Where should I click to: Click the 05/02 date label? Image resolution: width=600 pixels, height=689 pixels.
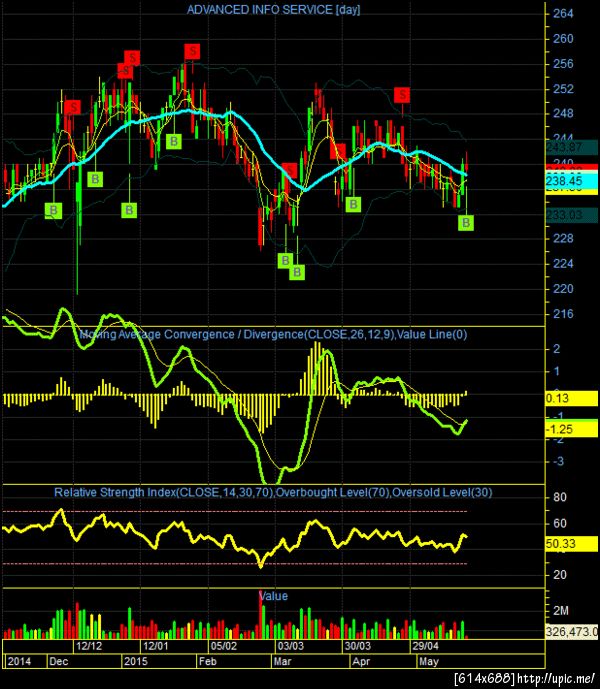(x=223, y=646)
